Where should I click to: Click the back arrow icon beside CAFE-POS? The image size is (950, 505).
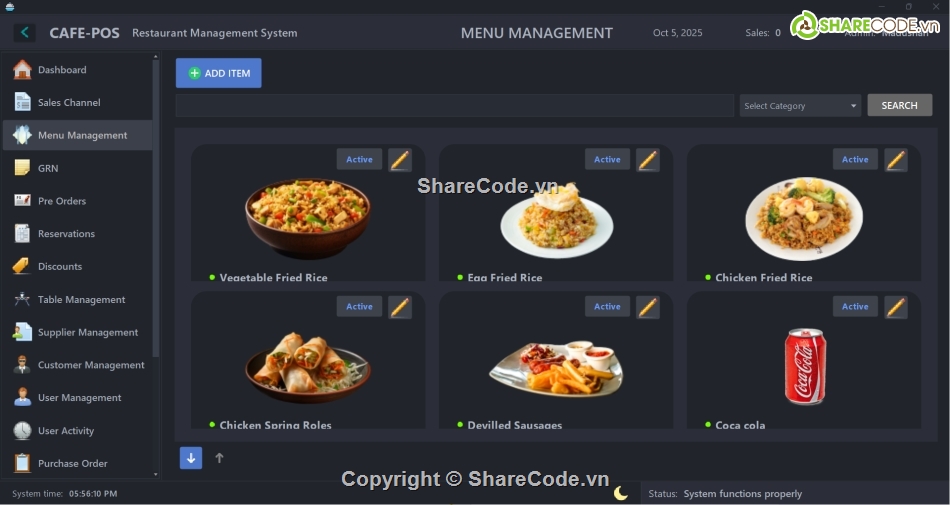(x=24, y=33)
